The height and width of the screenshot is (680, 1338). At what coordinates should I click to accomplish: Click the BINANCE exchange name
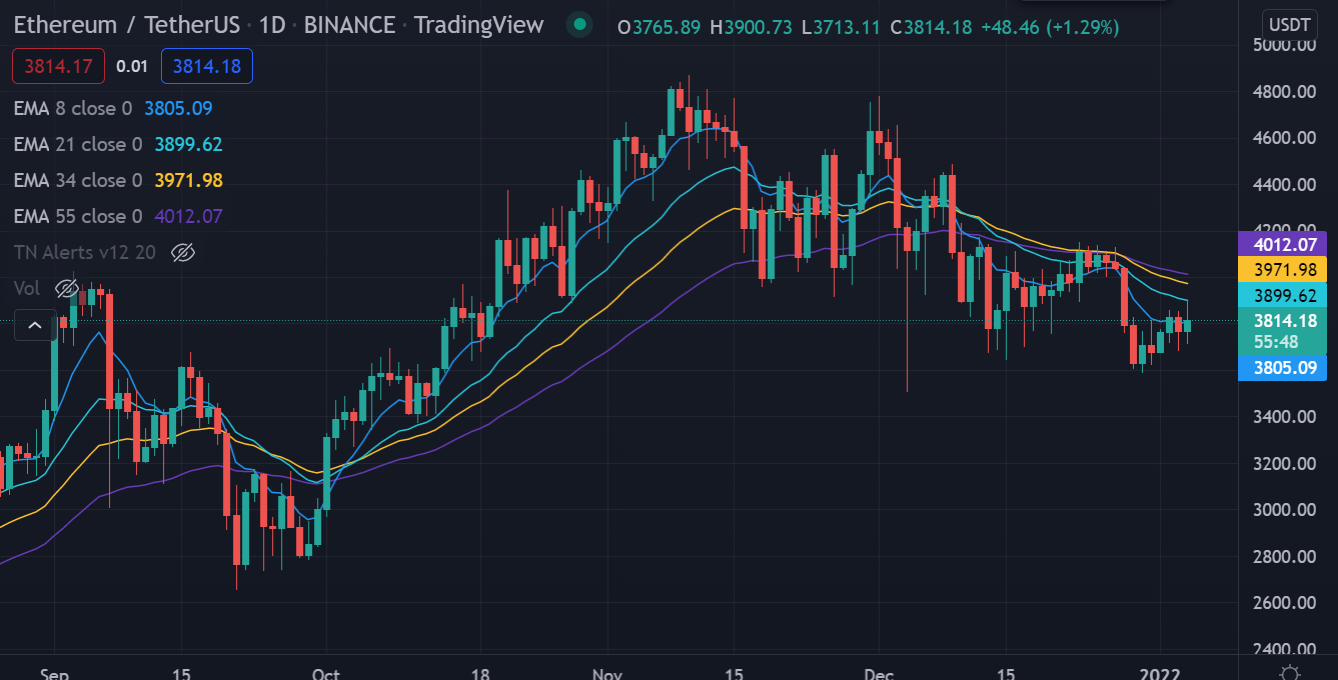tap(349, 25)
